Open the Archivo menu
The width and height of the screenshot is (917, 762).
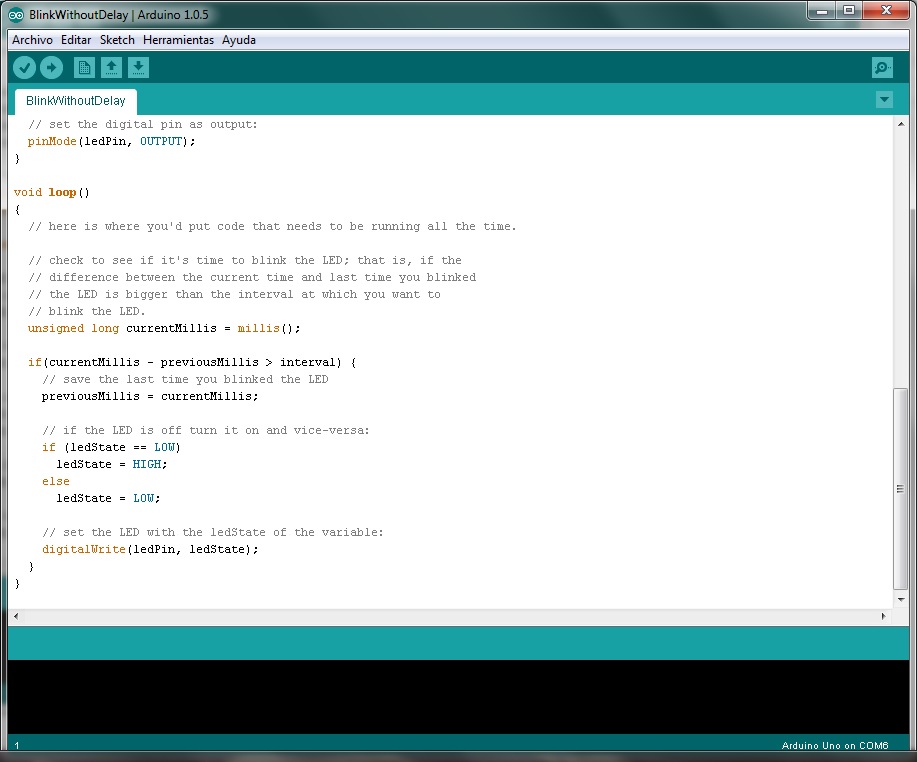32,40
